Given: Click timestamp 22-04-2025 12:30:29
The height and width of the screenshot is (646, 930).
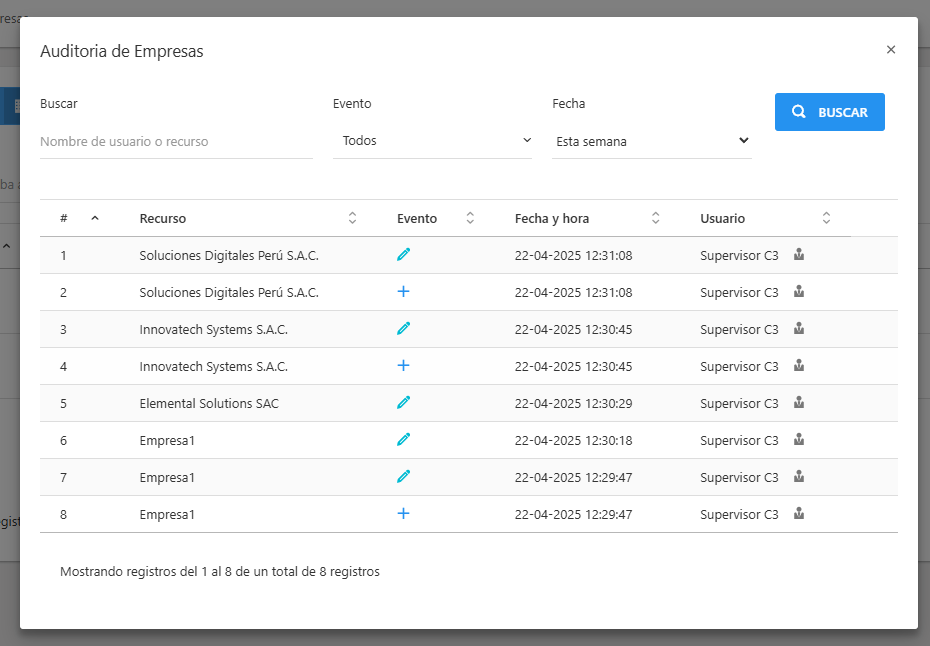Looking at the screenshot, I should (x=574, y=403).
